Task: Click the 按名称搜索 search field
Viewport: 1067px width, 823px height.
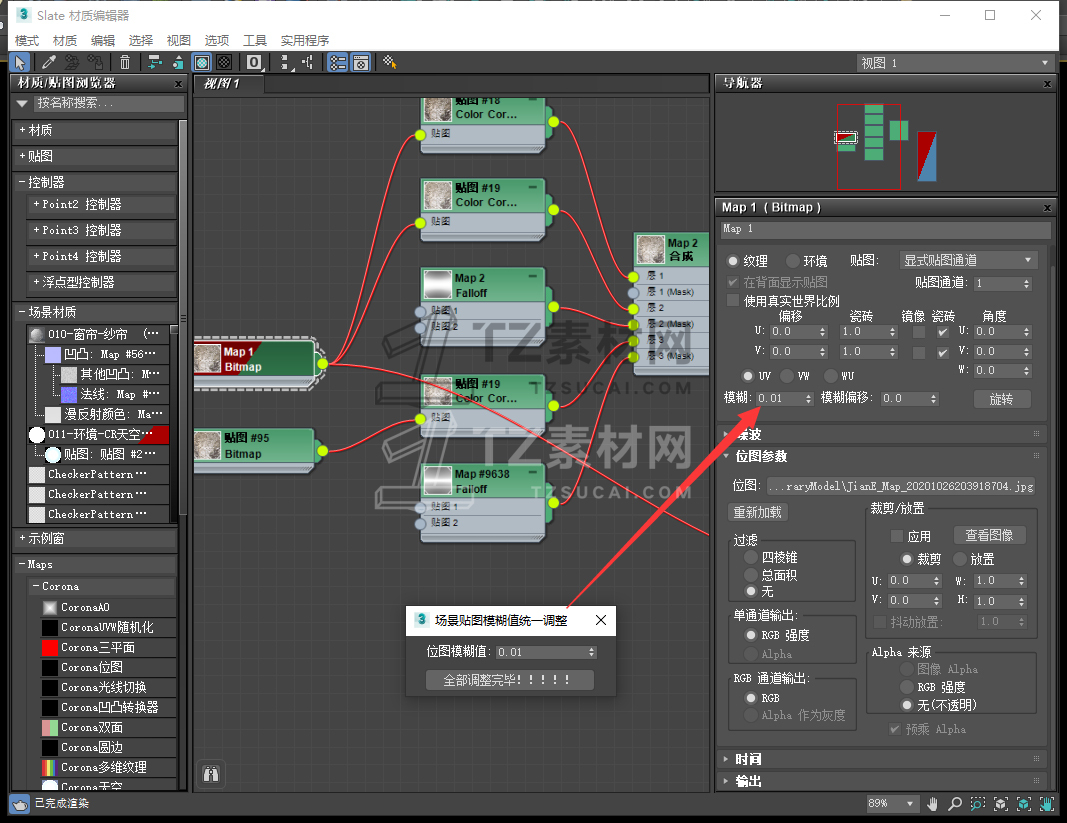Action: click(109, 103)
